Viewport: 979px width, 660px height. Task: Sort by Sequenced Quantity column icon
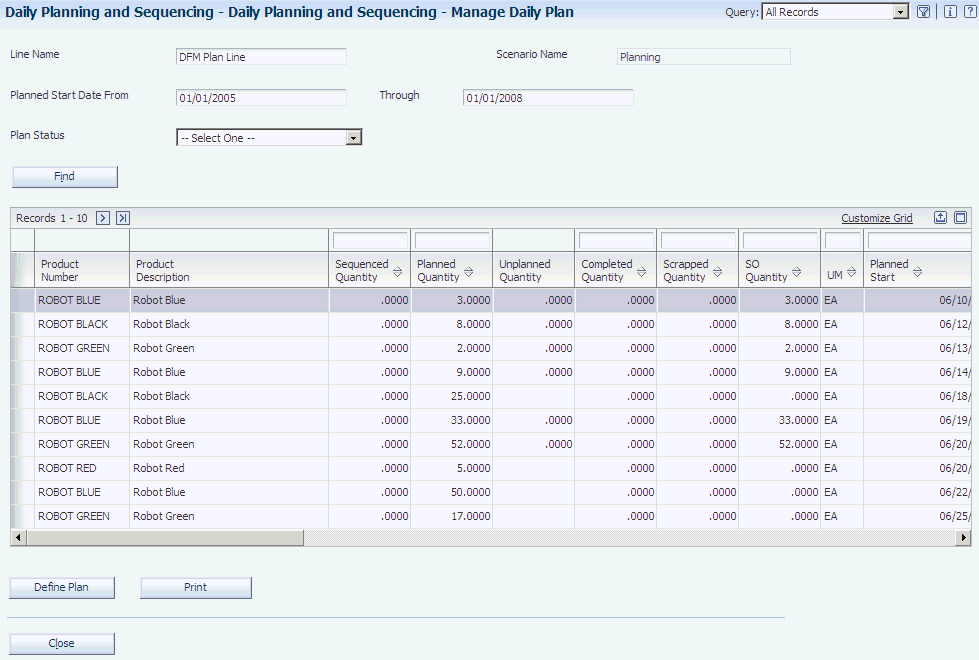pos(397,271)
